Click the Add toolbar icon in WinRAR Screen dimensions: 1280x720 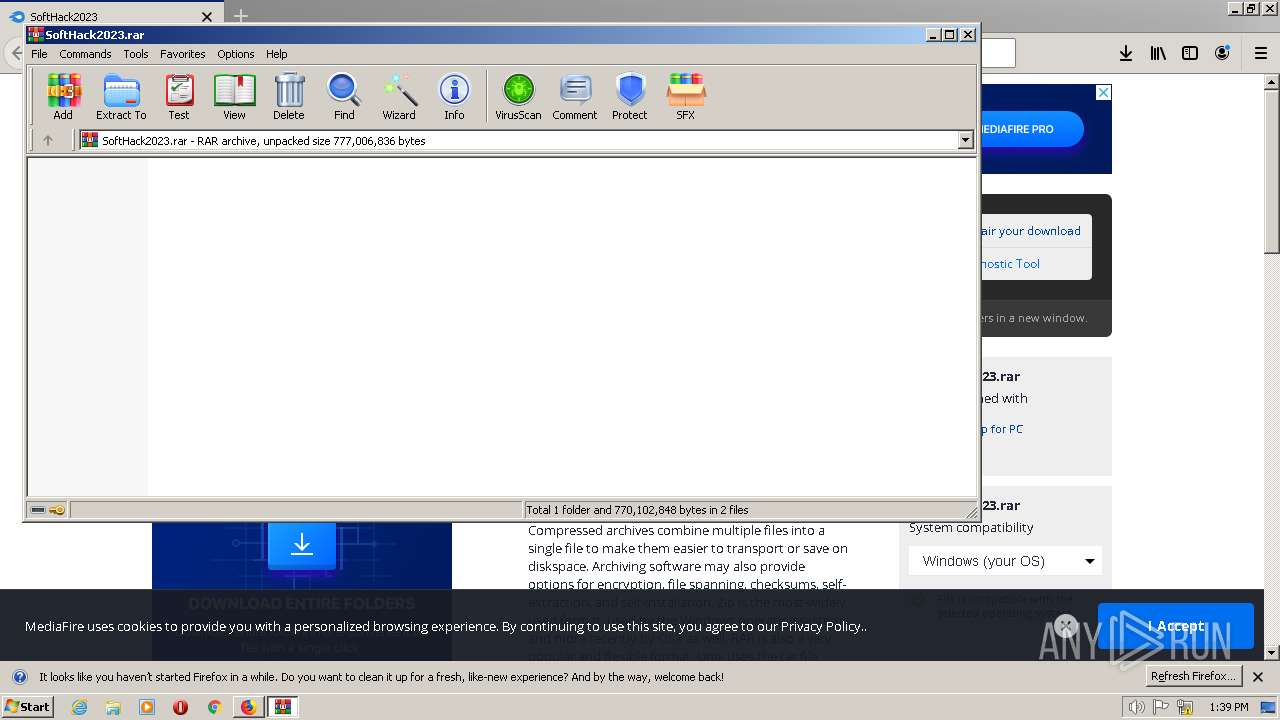click(x=63, y=97)
